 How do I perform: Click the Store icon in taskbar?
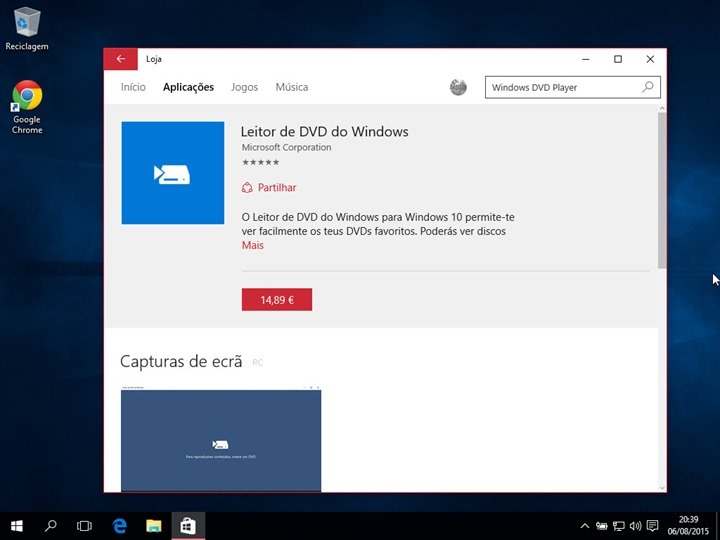point(188,526)
